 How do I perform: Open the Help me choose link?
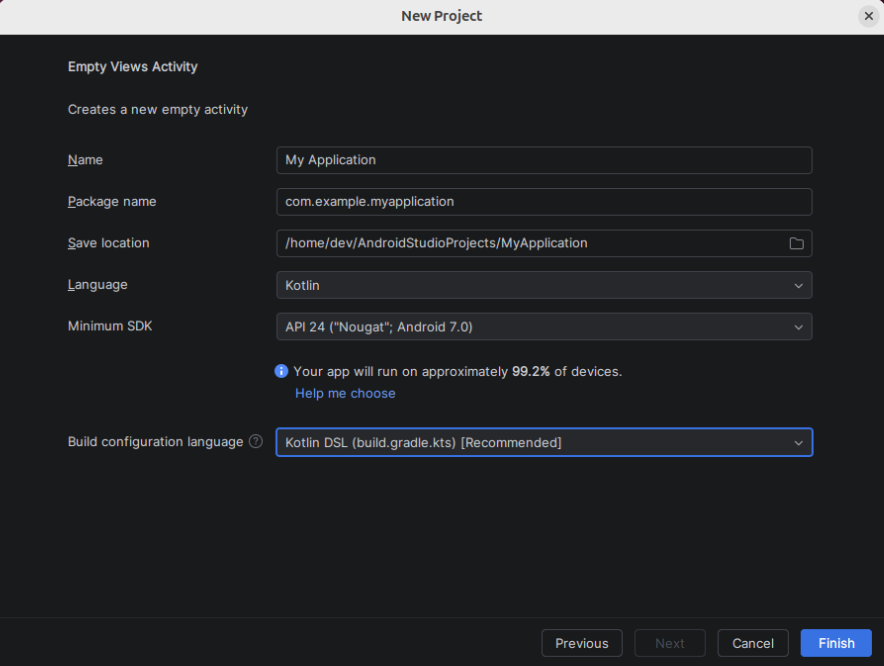coord(345,393)
